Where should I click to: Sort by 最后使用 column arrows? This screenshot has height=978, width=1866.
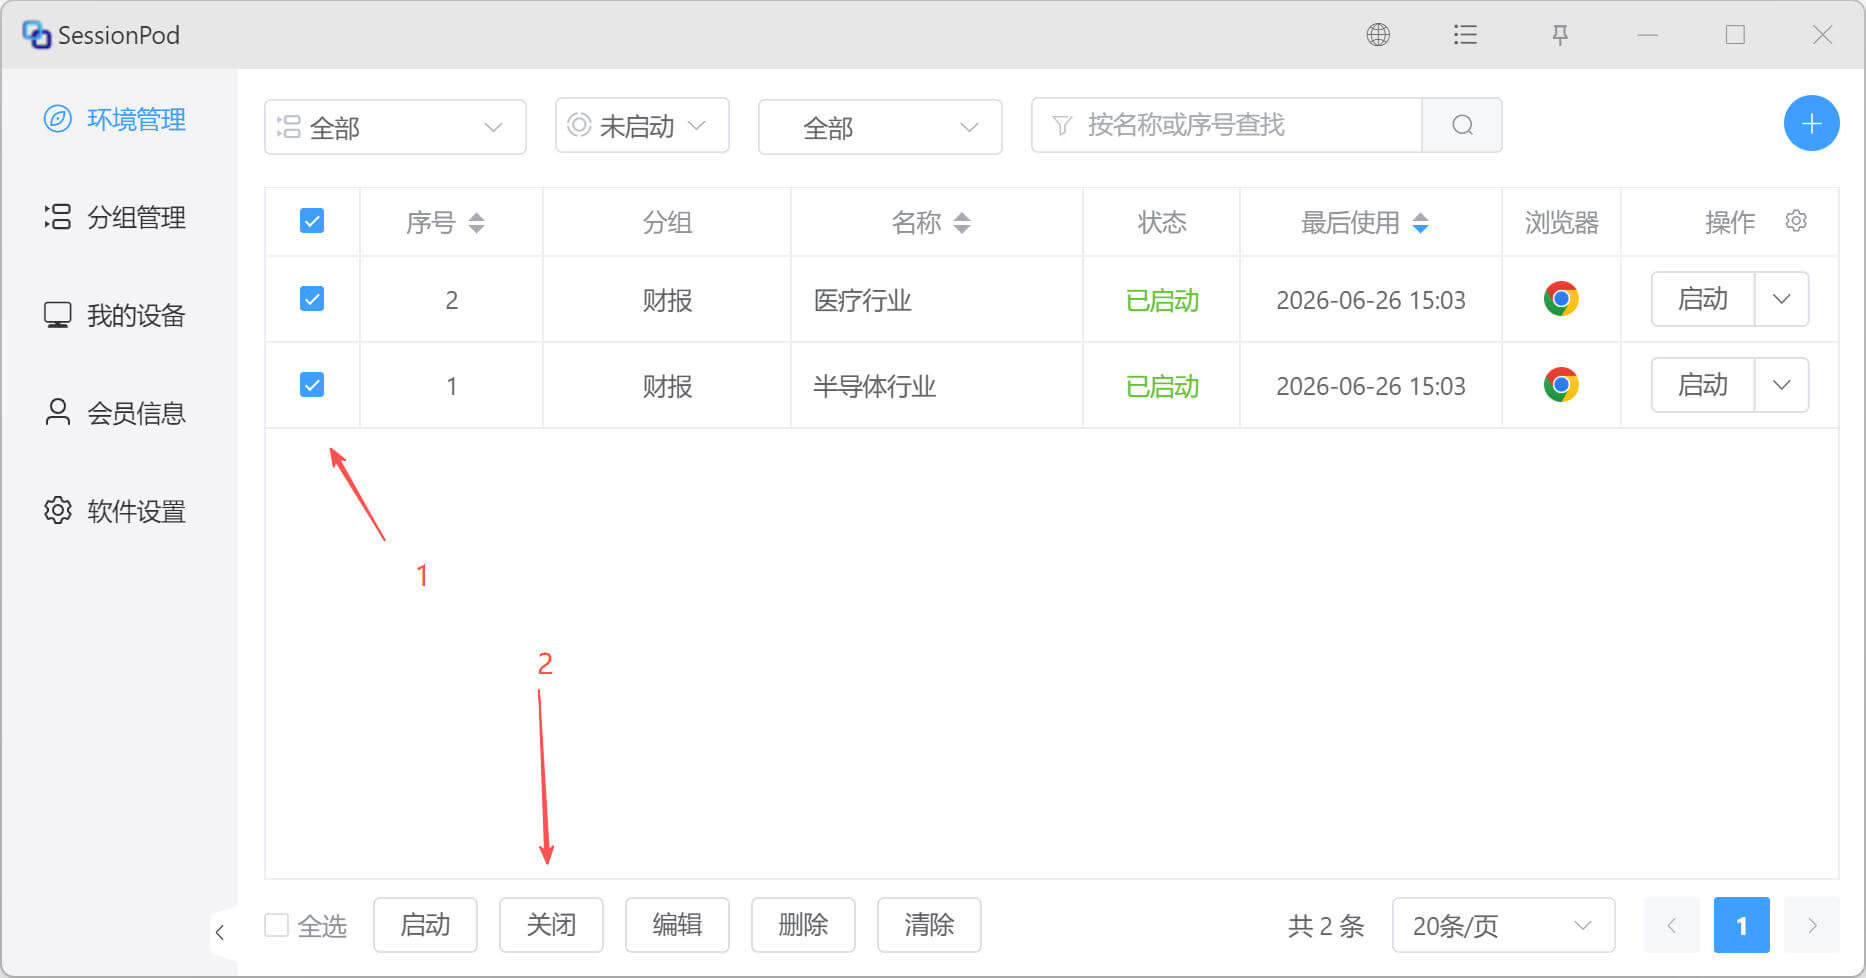[x=1420, y=222]
